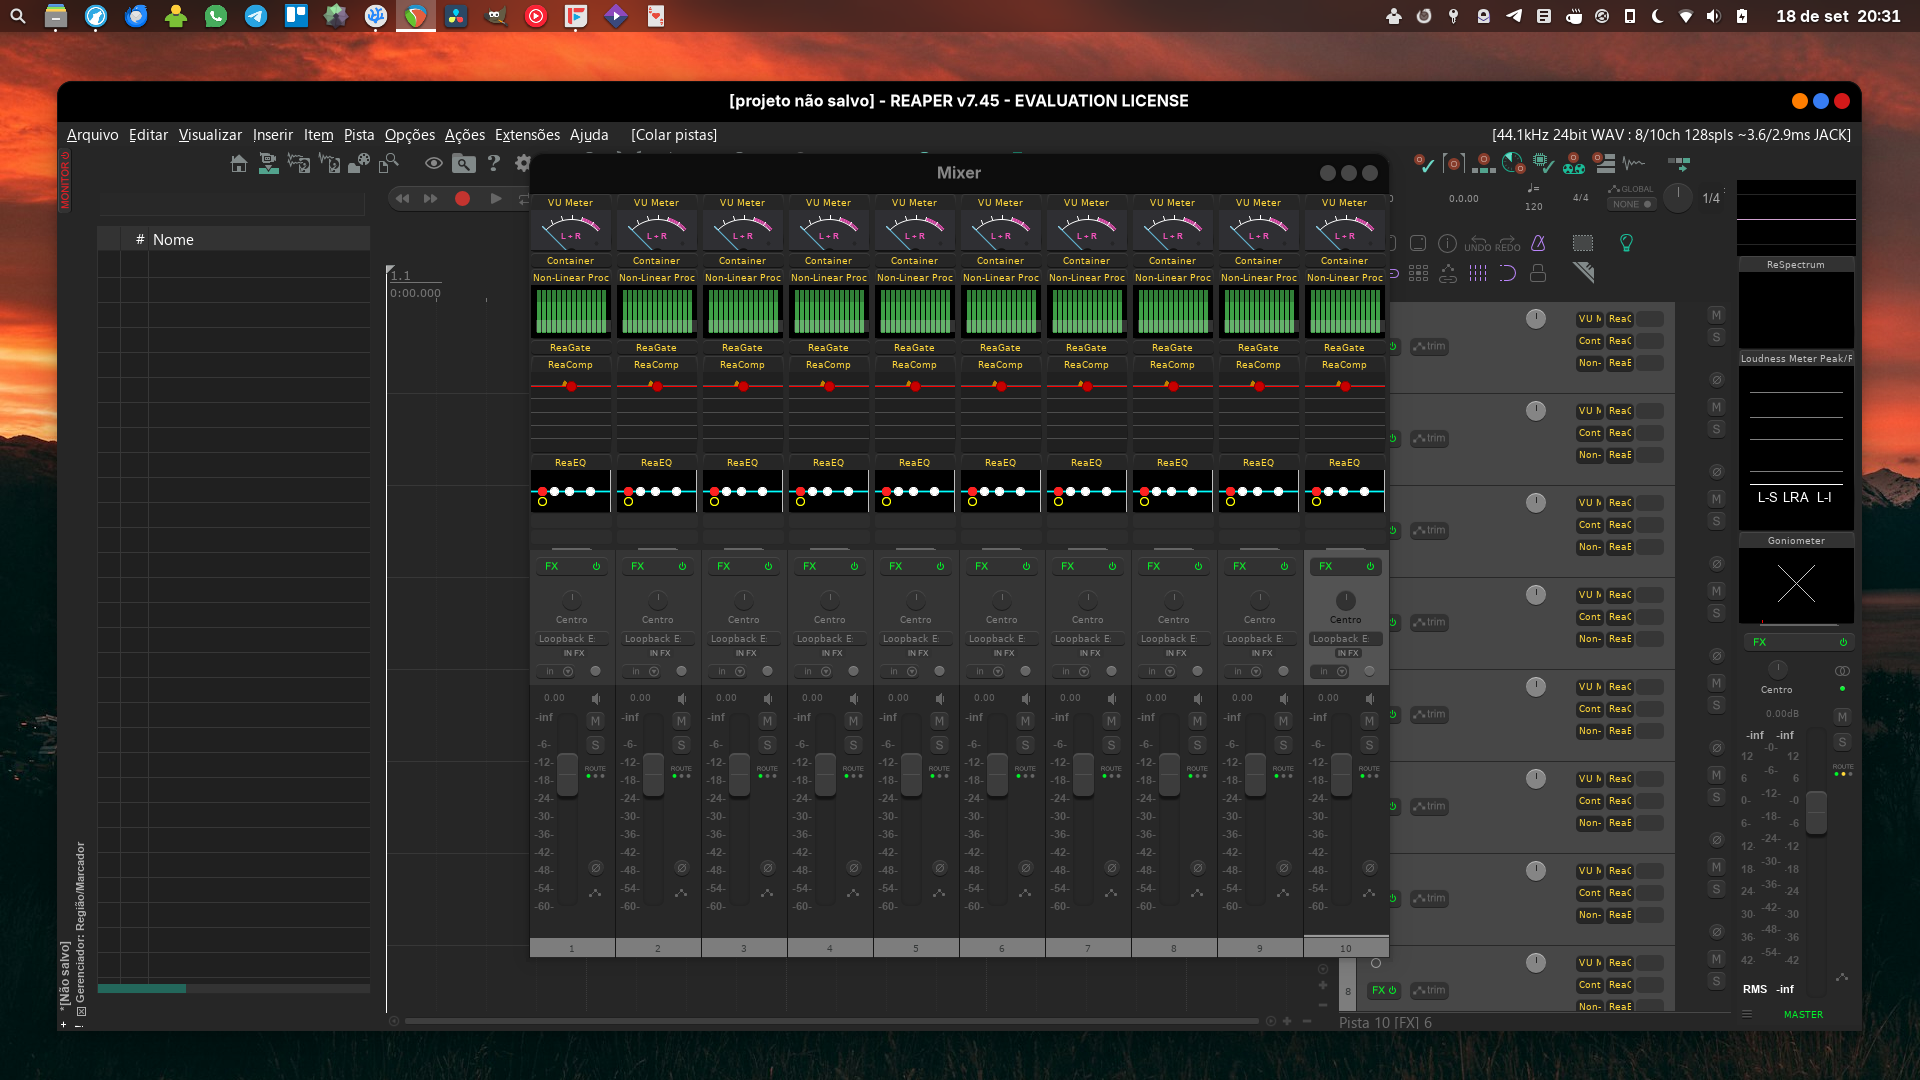This screenshot has height=1080, width=1920.
Task: Click the home icon in main toolbar
Action: coord(238,163)
